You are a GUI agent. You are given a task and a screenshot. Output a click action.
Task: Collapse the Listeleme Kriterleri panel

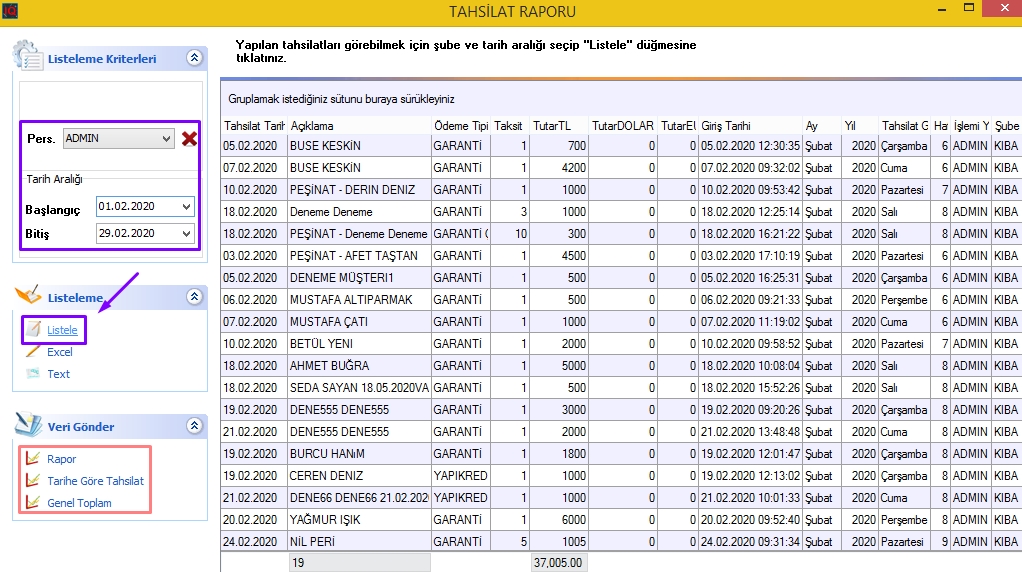[194, 59]
